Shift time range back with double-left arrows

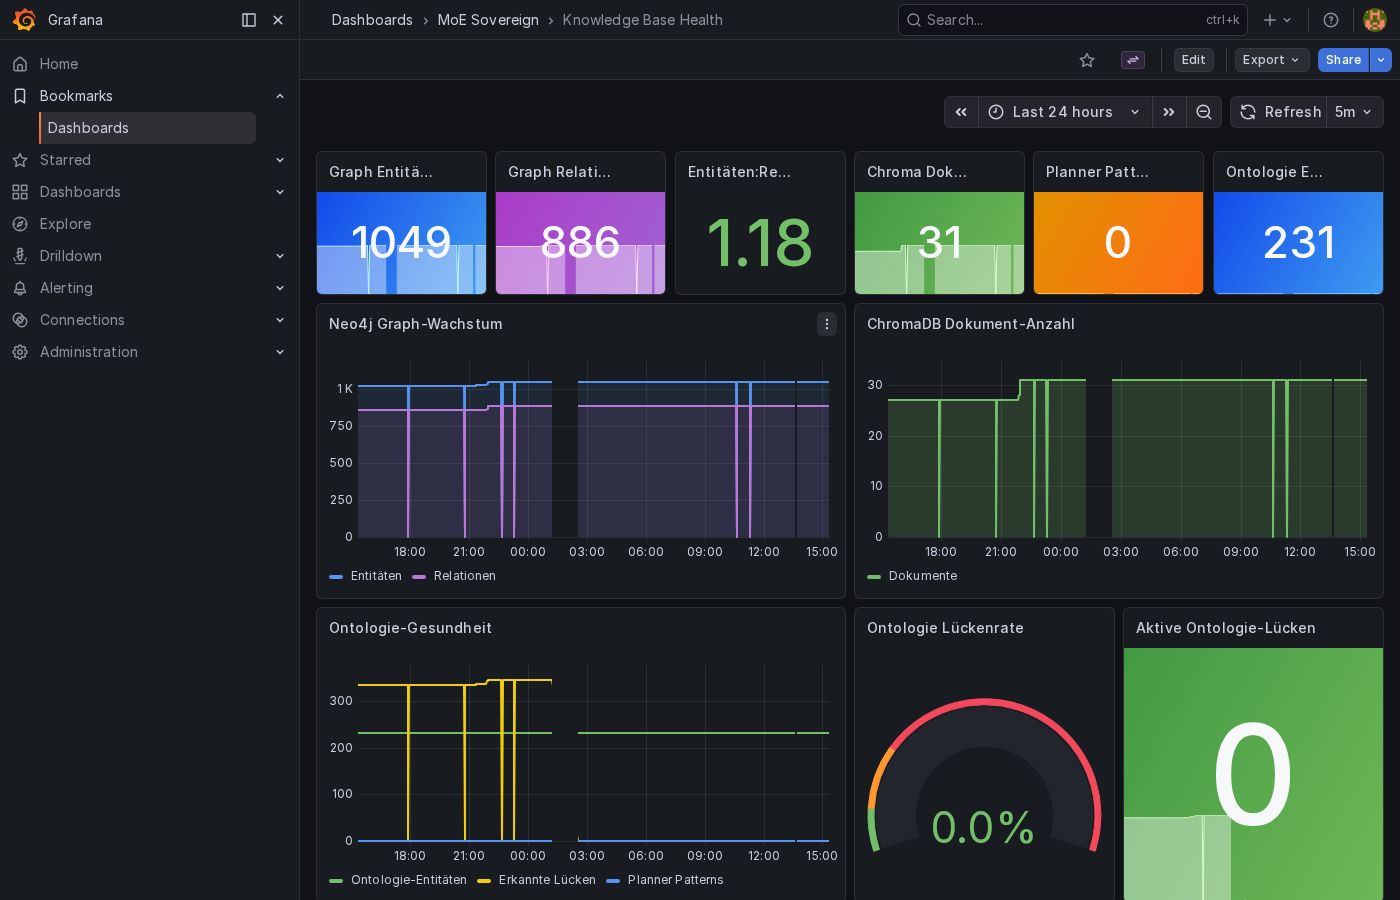[x=961, y=112]
